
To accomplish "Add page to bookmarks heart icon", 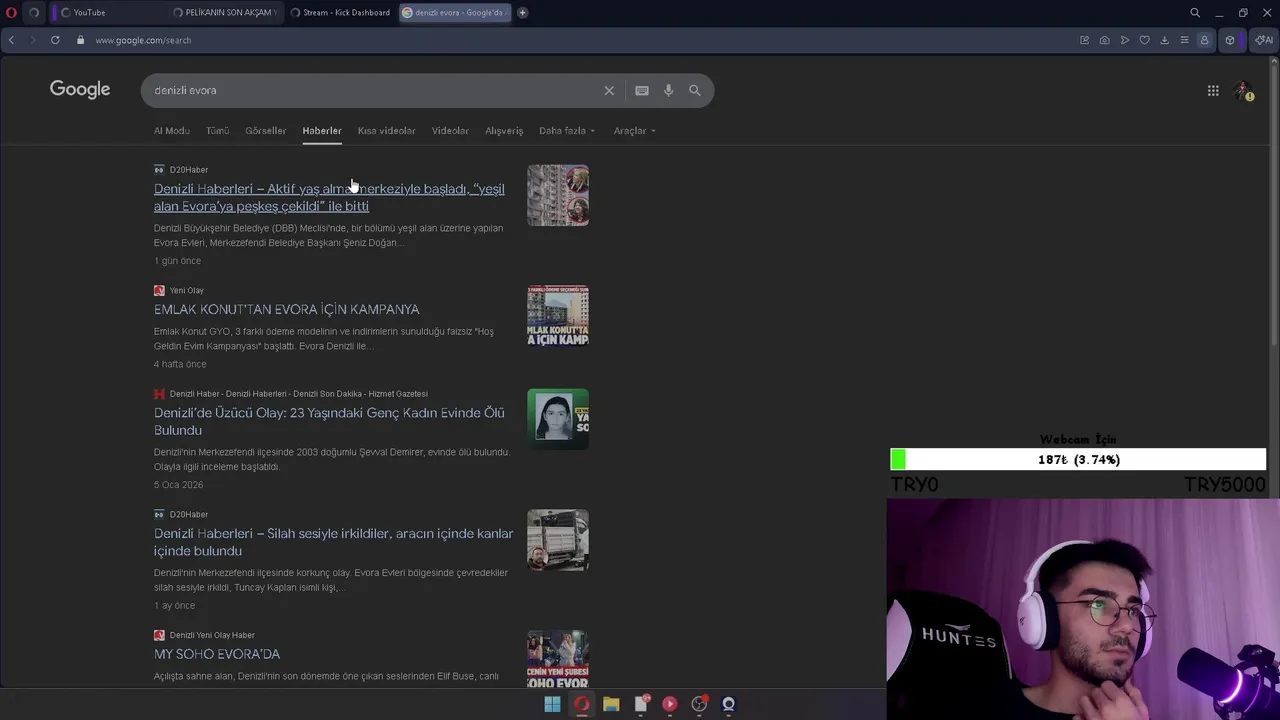I will (1144, 40).
